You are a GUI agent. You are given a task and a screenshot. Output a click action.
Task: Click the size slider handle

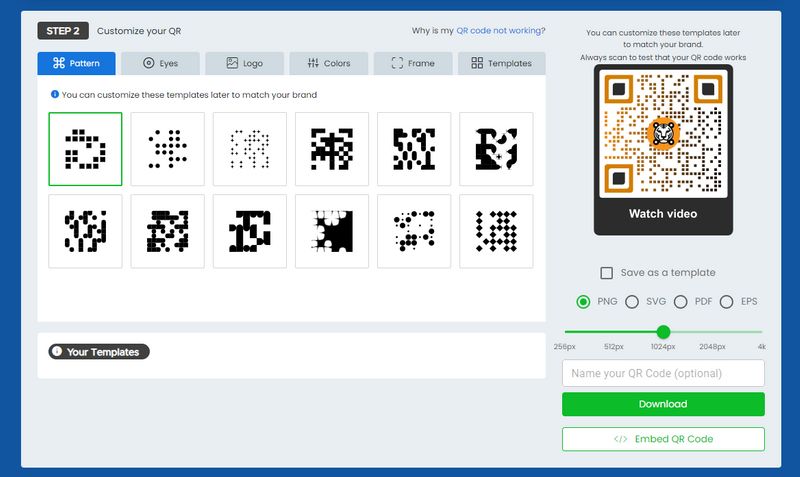point(663,332)
